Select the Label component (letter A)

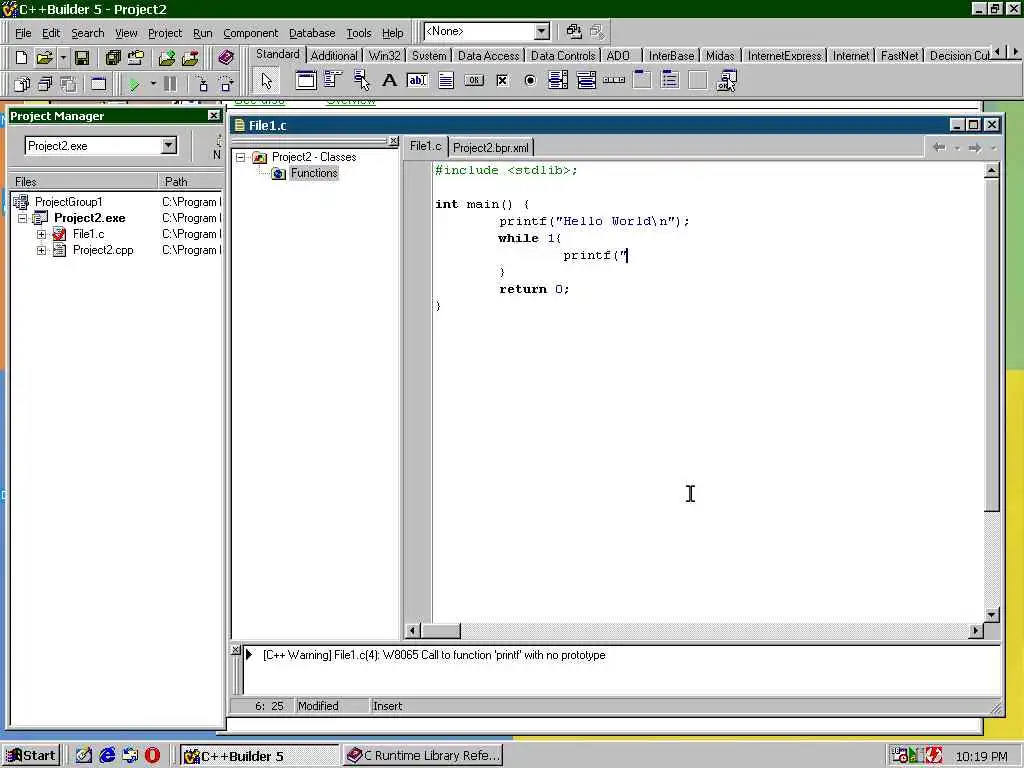pyautogui.click(x=389, y=80)
